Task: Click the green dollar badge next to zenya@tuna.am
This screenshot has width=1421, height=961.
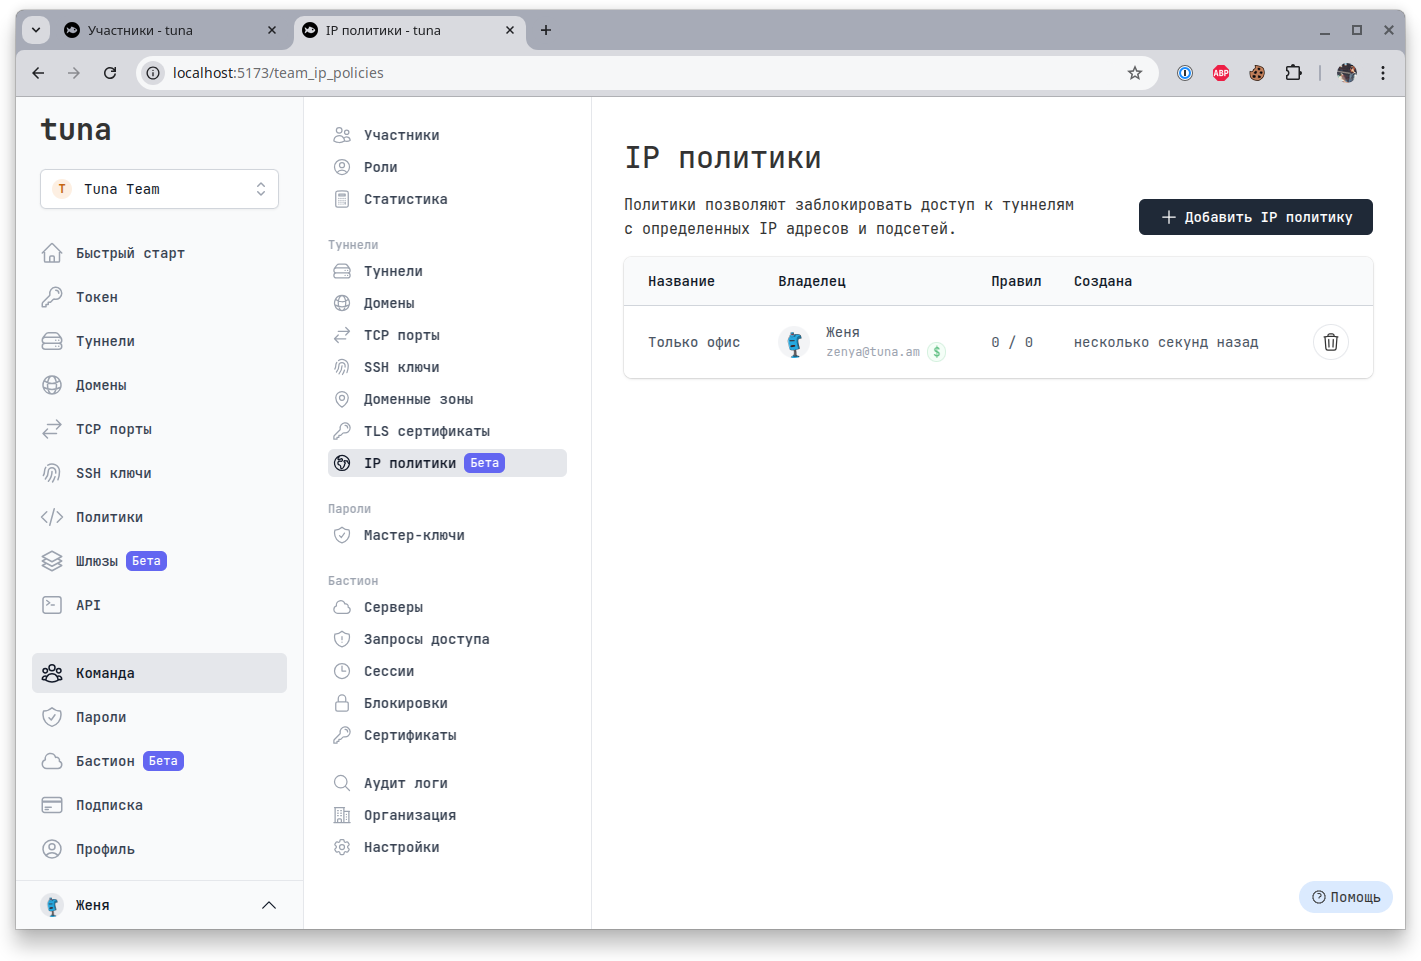Action: [x=937, y=351]
